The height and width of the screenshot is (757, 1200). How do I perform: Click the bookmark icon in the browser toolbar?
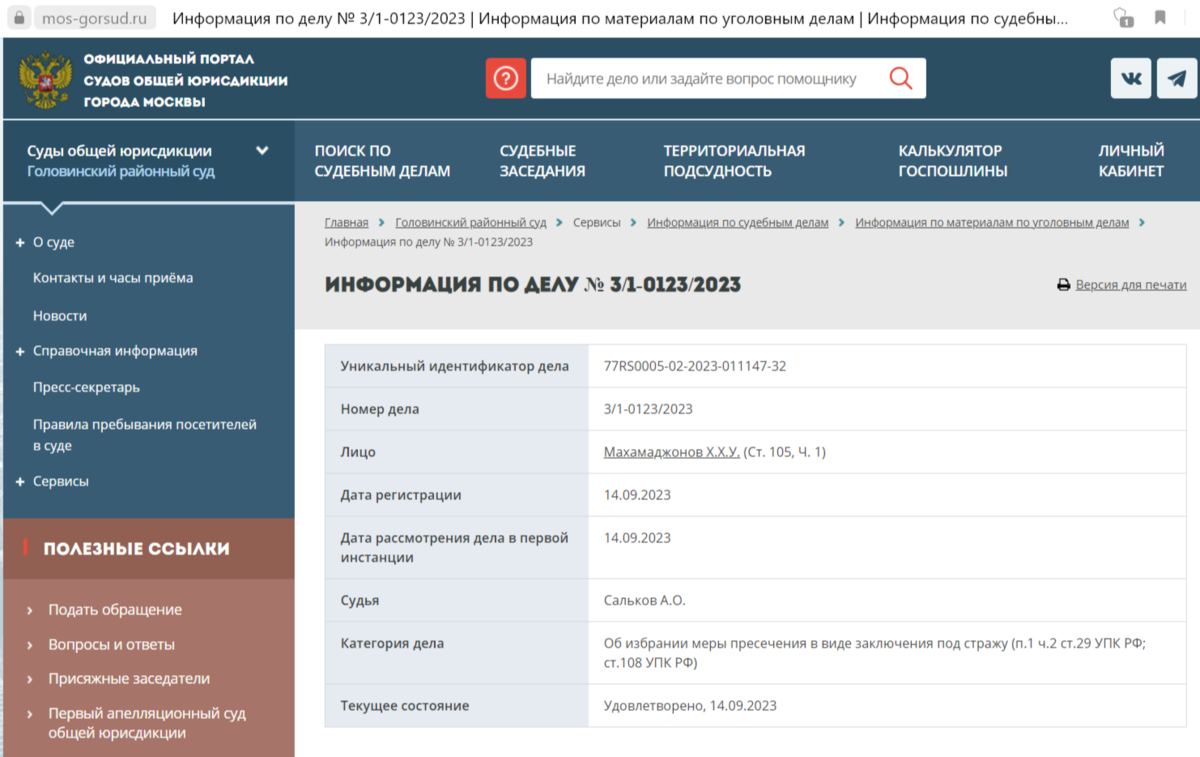coord(1162,17)
